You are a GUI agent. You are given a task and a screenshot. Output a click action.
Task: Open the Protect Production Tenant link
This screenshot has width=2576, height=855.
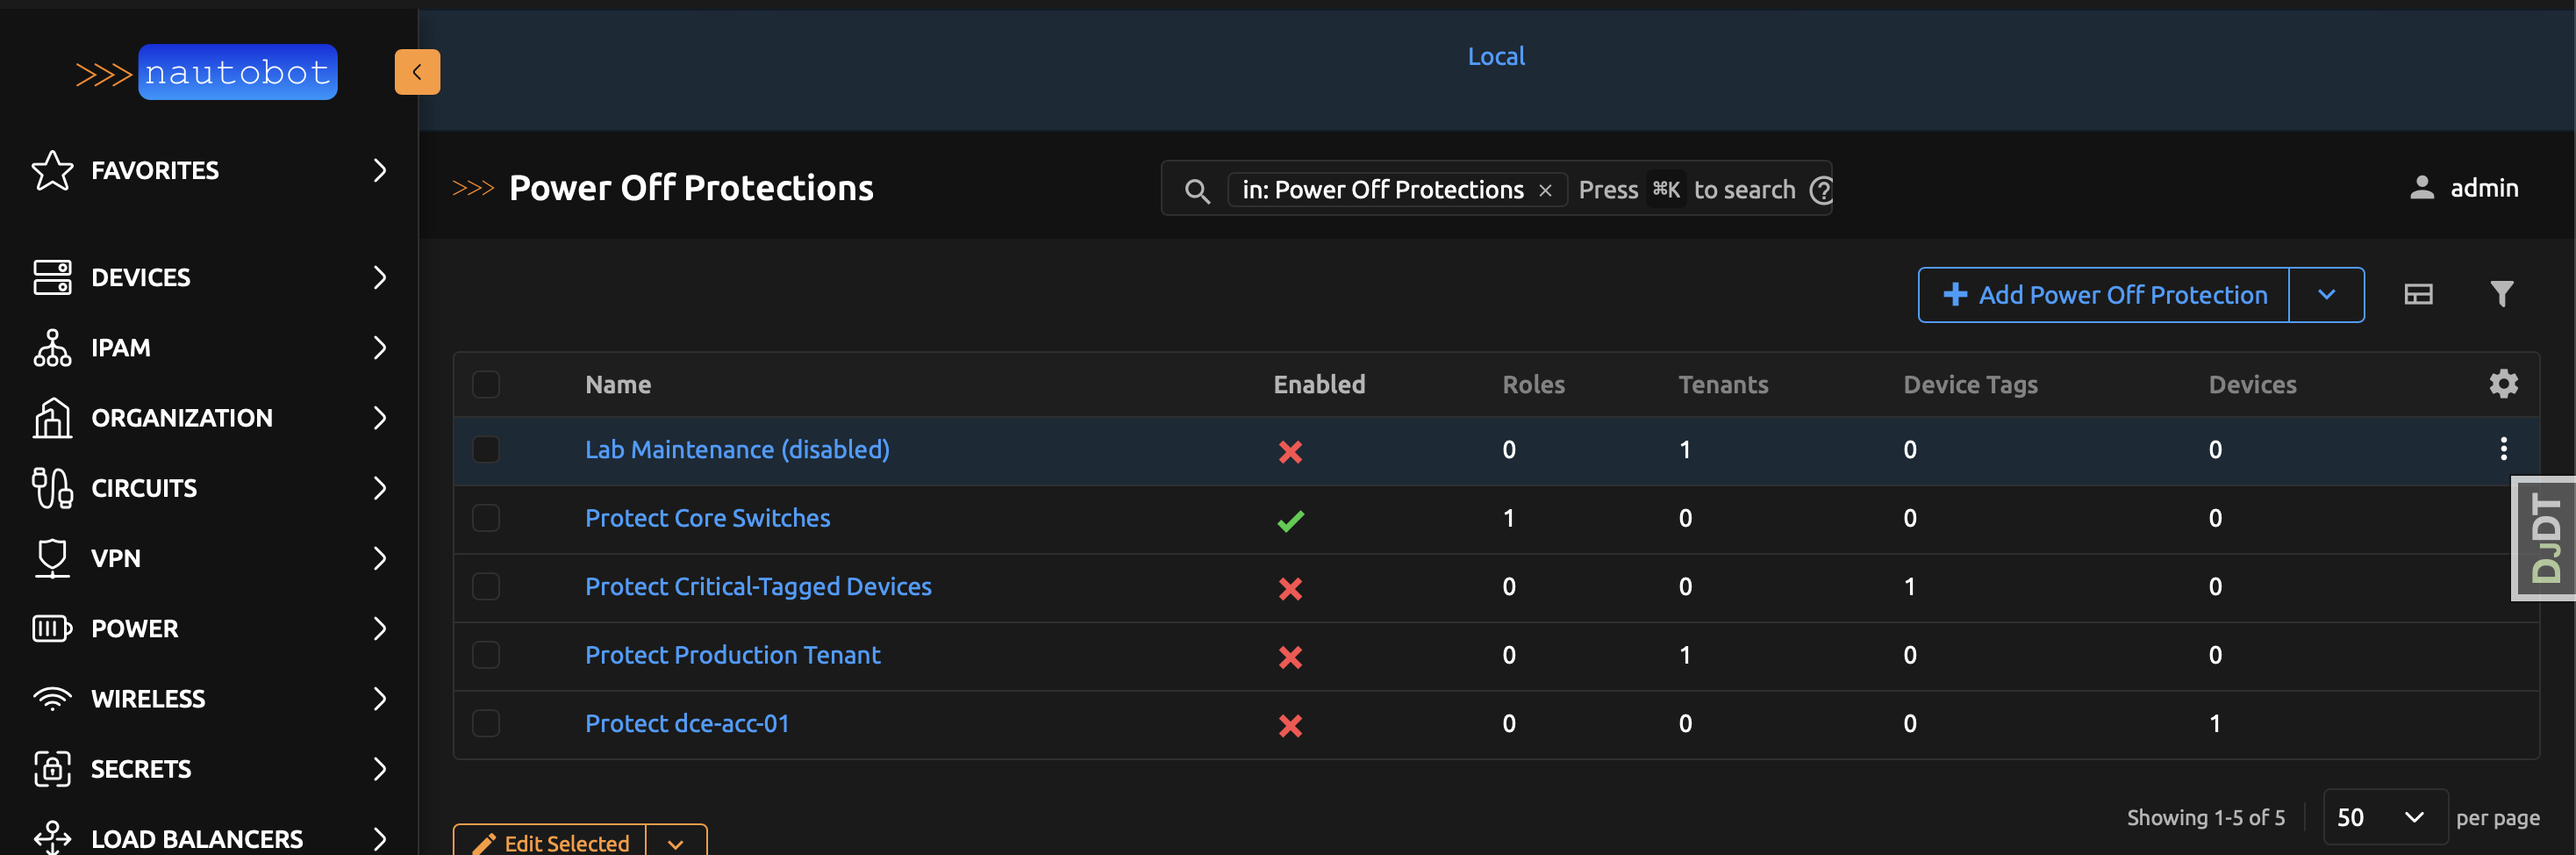point(732,655)
